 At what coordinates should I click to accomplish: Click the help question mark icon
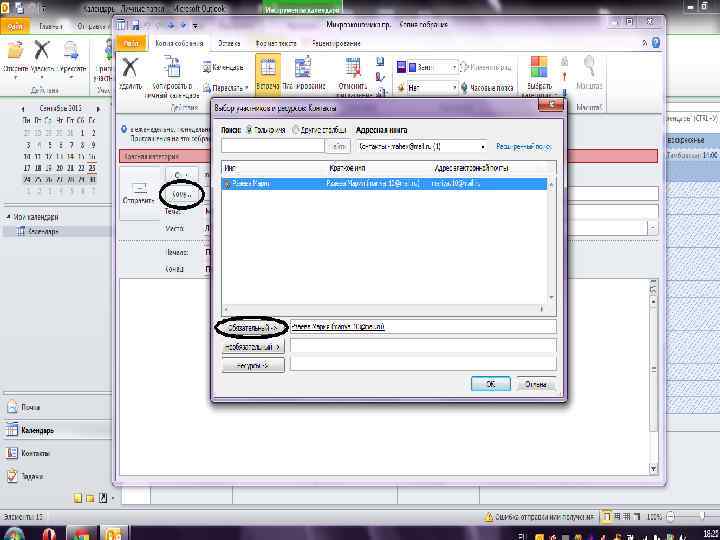pyautogui.click(x=656, y=43)
